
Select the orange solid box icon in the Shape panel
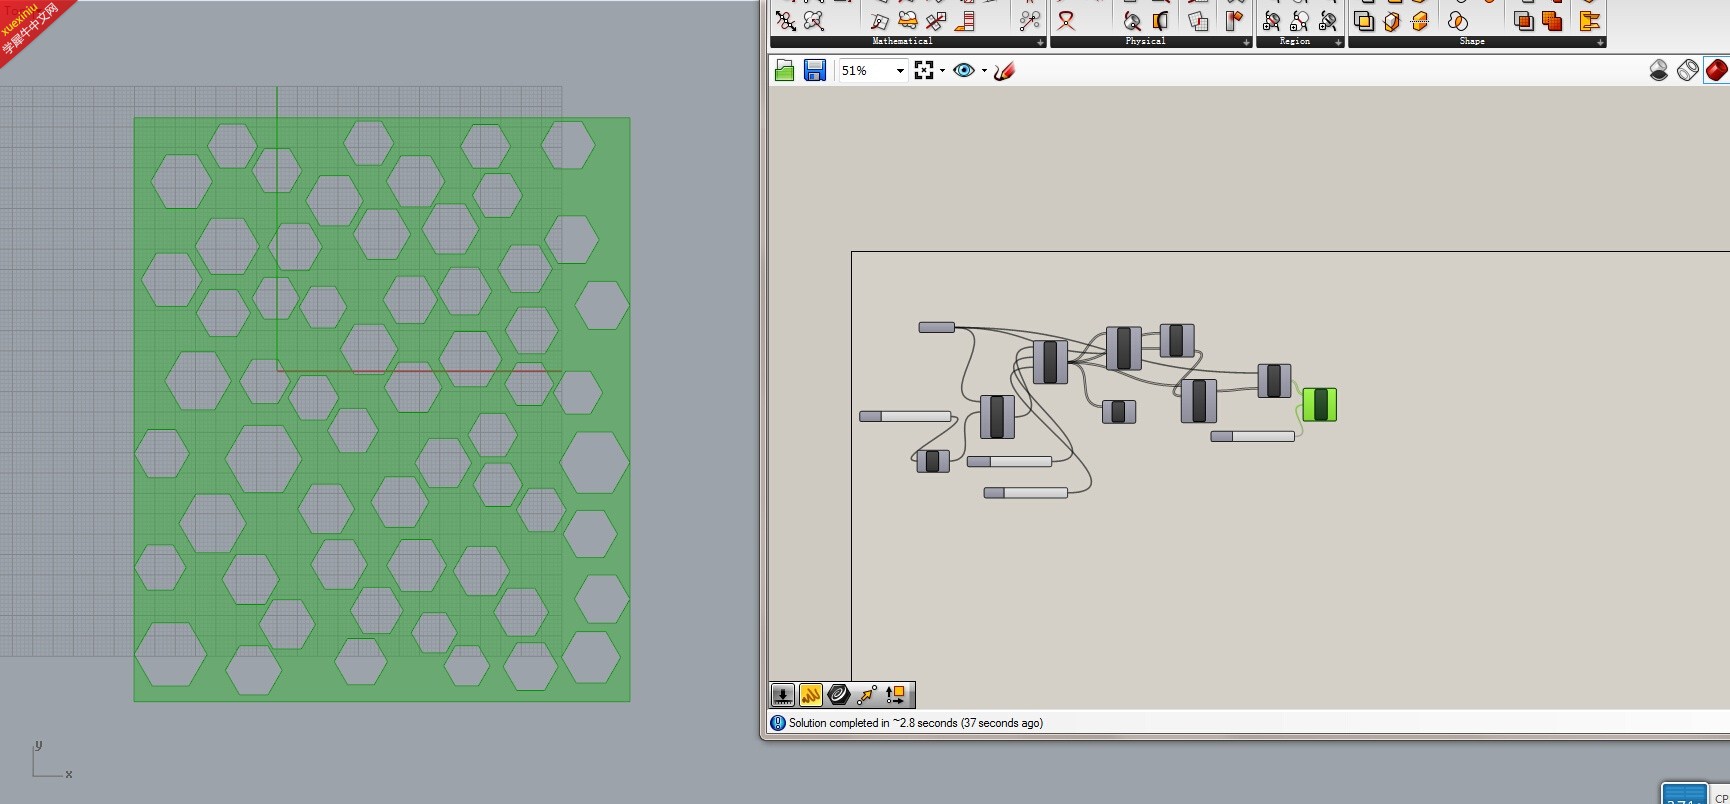click(1392, 21)
